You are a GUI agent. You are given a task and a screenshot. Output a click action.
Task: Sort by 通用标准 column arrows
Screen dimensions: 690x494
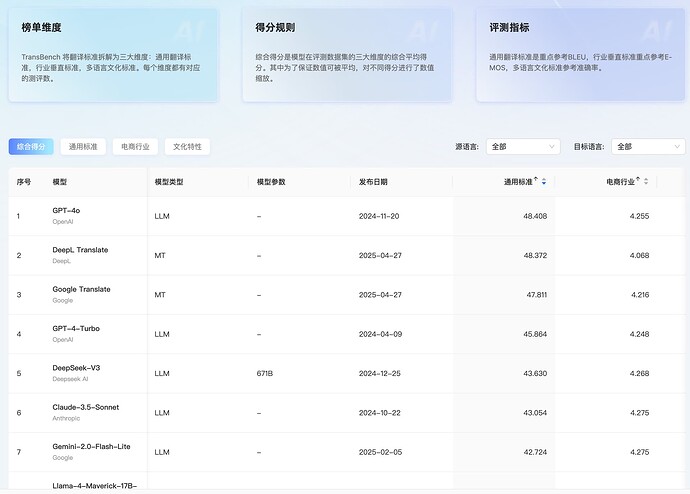click(544, 182)
